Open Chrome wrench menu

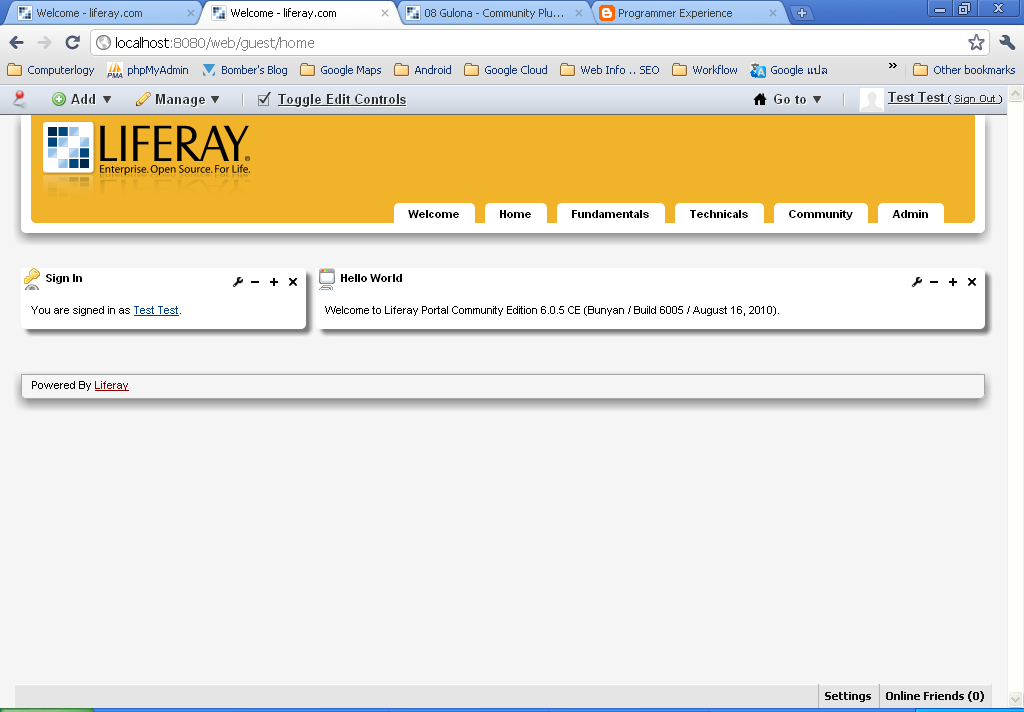1007,43
